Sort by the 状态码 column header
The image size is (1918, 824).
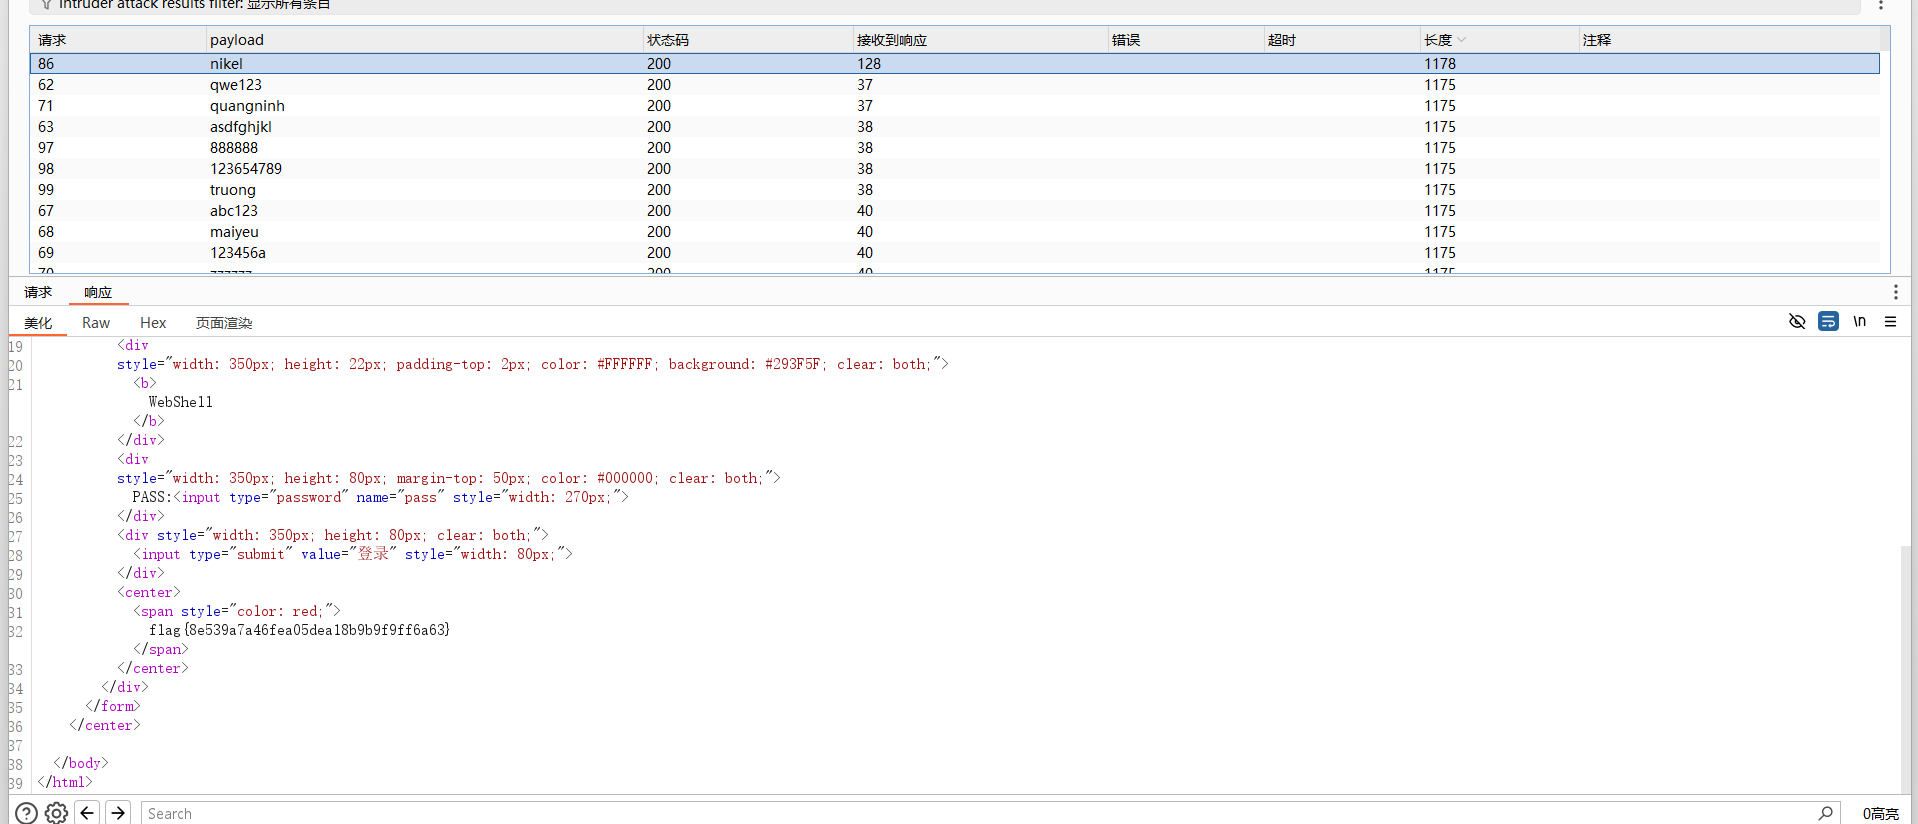(x=747, y=40)
